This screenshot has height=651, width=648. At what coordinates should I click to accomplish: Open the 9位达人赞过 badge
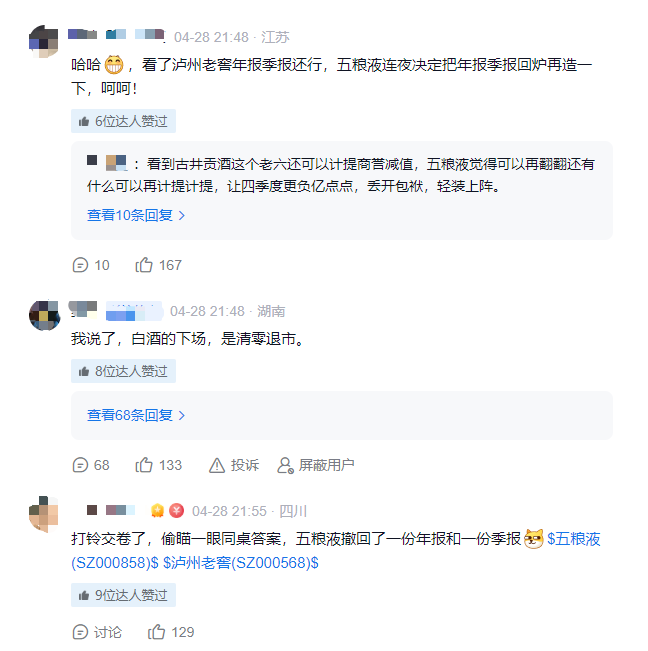tap(123, 595)
